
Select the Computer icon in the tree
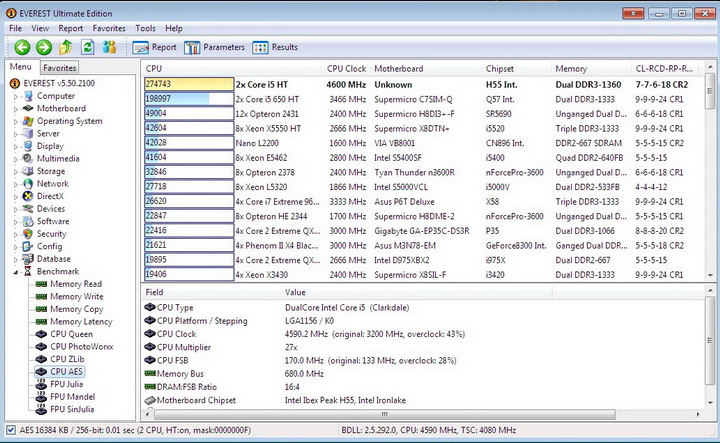[28, 96]
